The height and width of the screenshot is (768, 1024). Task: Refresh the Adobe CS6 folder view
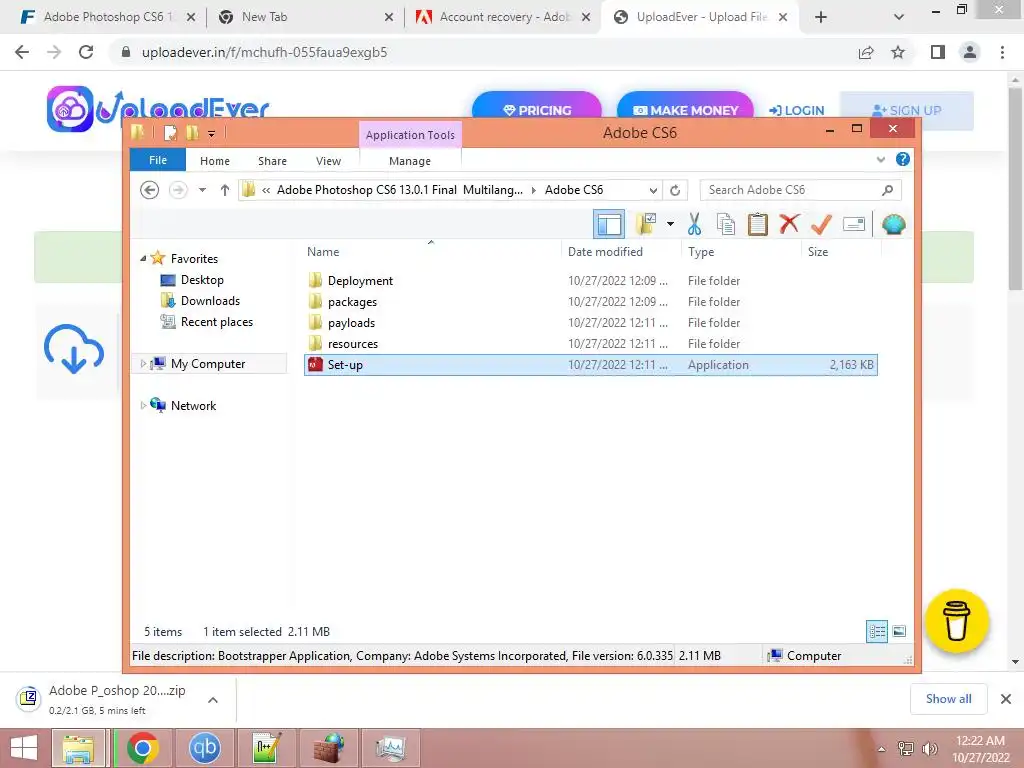pos(675,190)
